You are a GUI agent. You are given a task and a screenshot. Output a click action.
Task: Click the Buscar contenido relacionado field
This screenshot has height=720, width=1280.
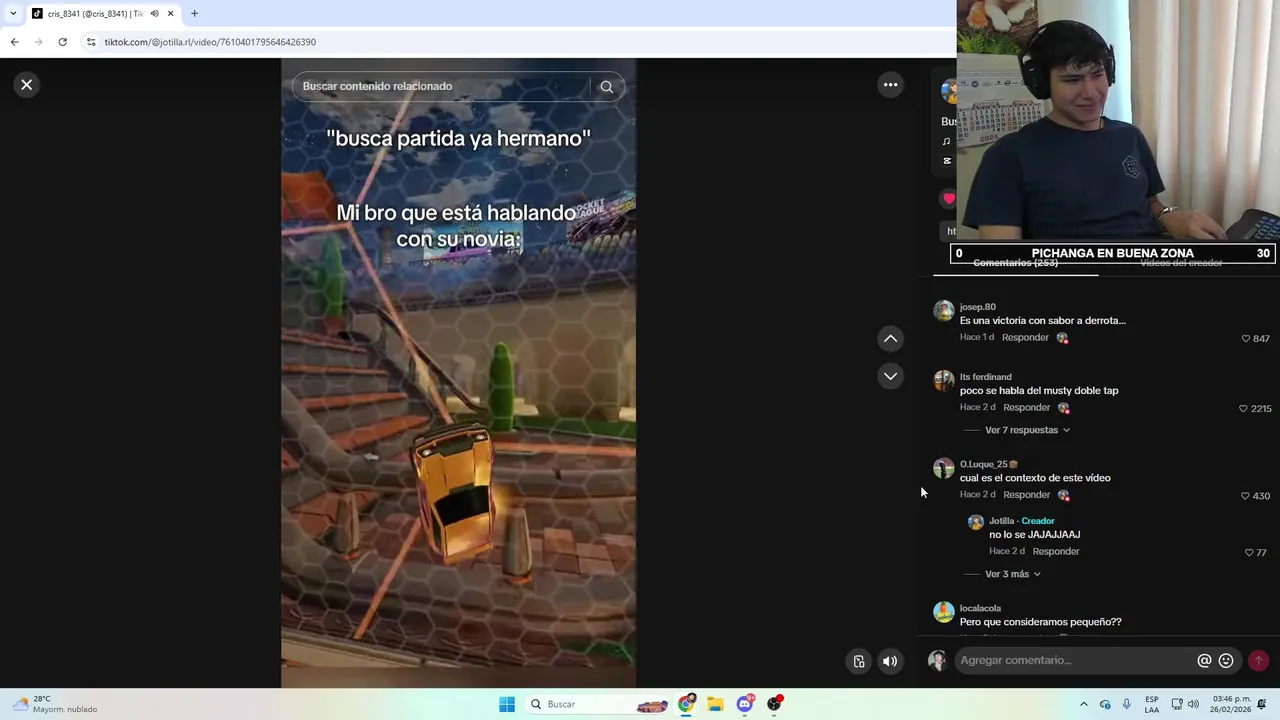pos(441,86)
